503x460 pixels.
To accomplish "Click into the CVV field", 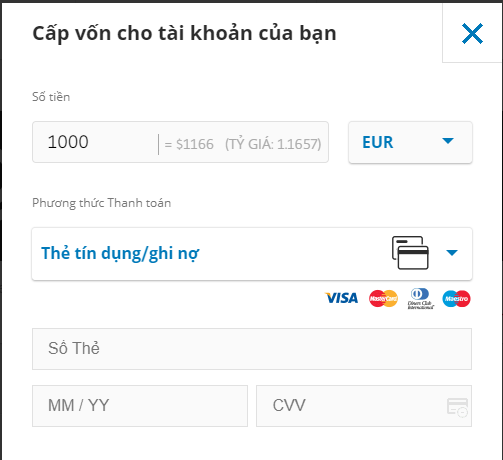I will [x=364, y=406].
